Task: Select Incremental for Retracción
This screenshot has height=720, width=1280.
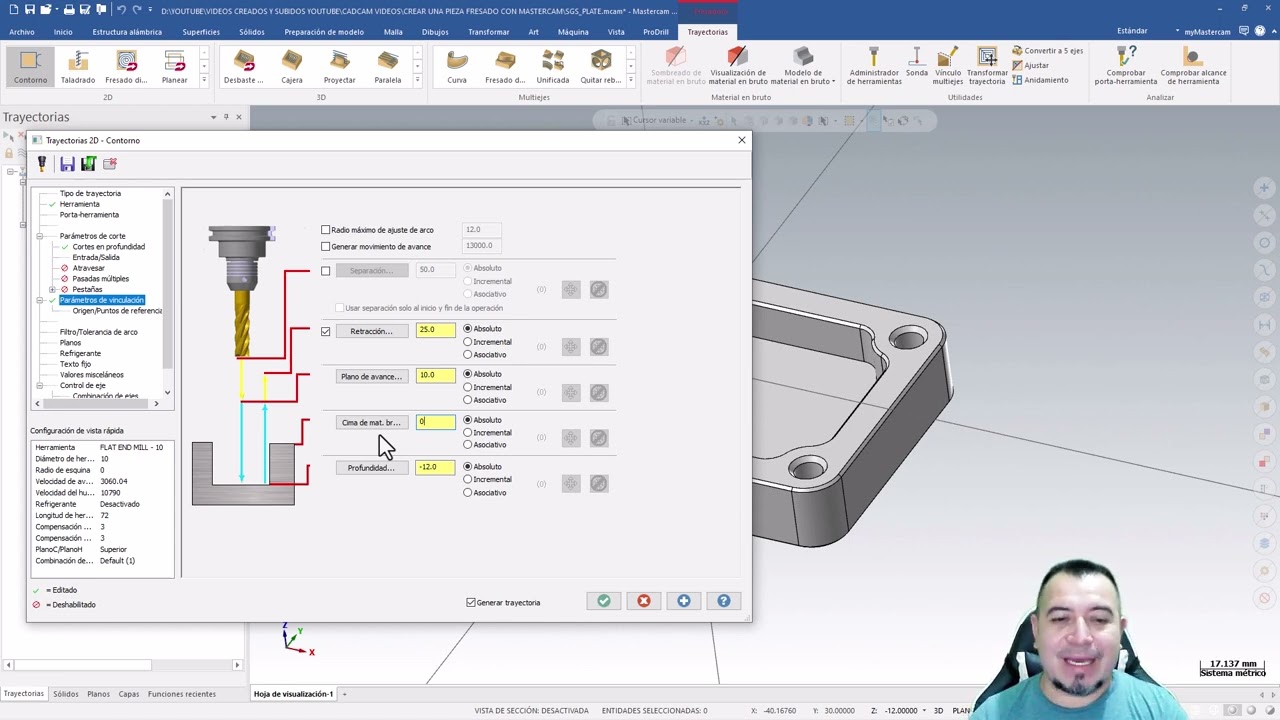Action: pos(467,342)
